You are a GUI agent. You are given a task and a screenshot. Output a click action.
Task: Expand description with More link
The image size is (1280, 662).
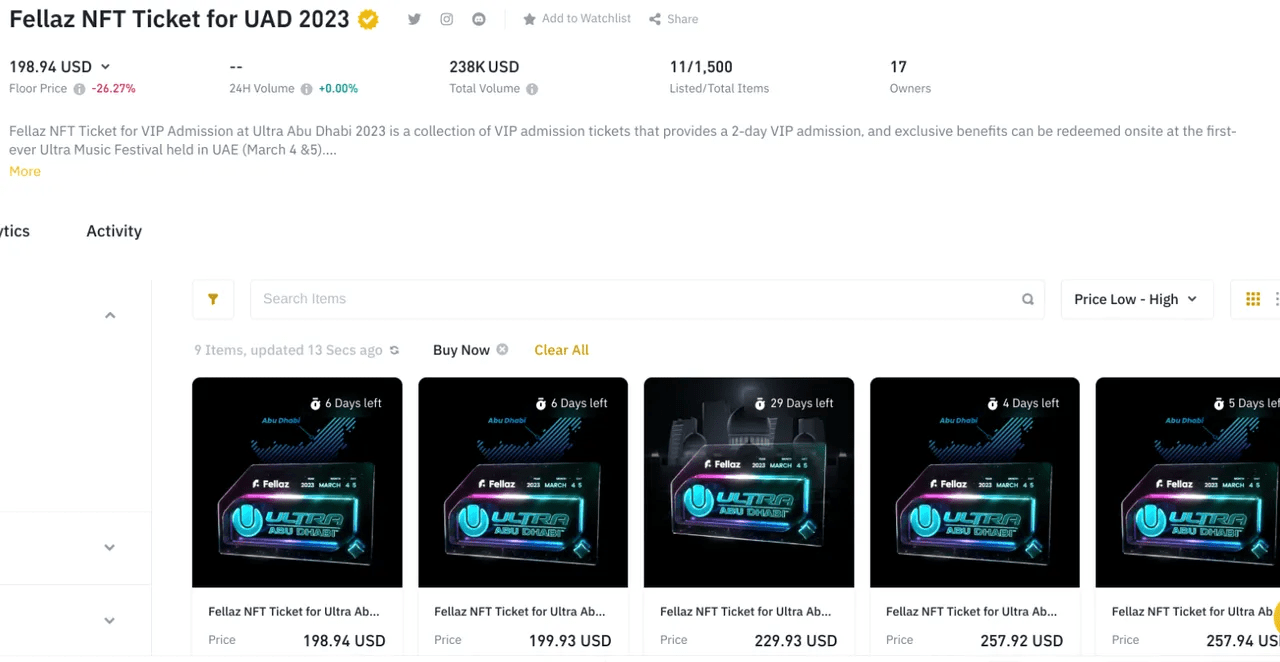click(25, 171)
